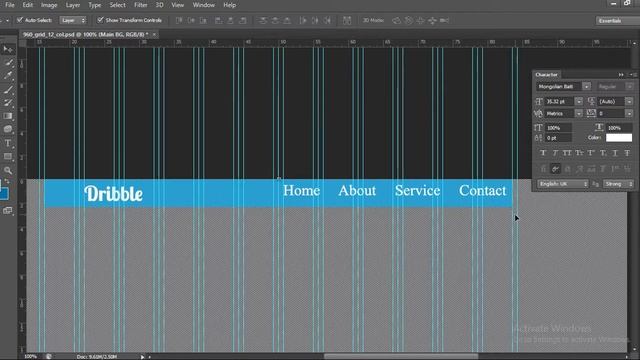Open the Strong anti-aliasing dropdown
Screen dimensions: 640x360
tap(618, 184)
